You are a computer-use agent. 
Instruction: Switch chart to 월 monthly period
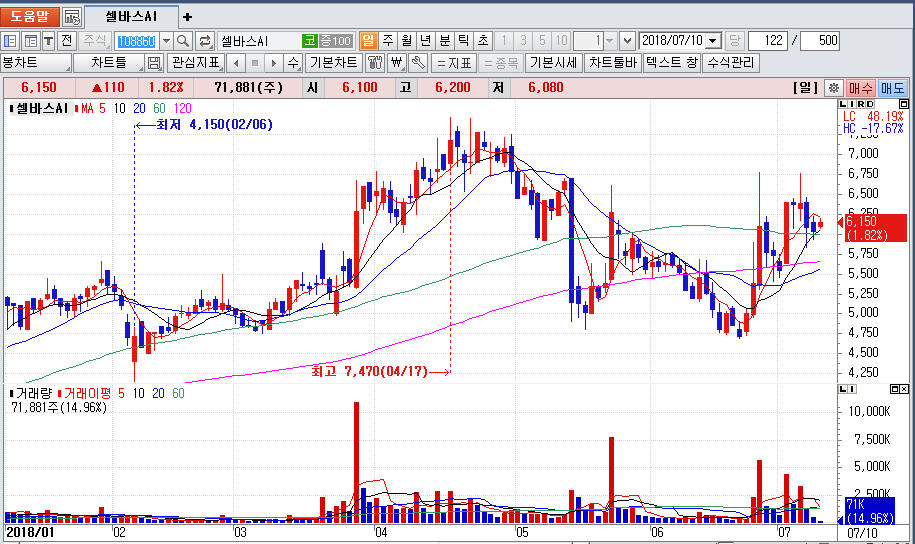406,41
